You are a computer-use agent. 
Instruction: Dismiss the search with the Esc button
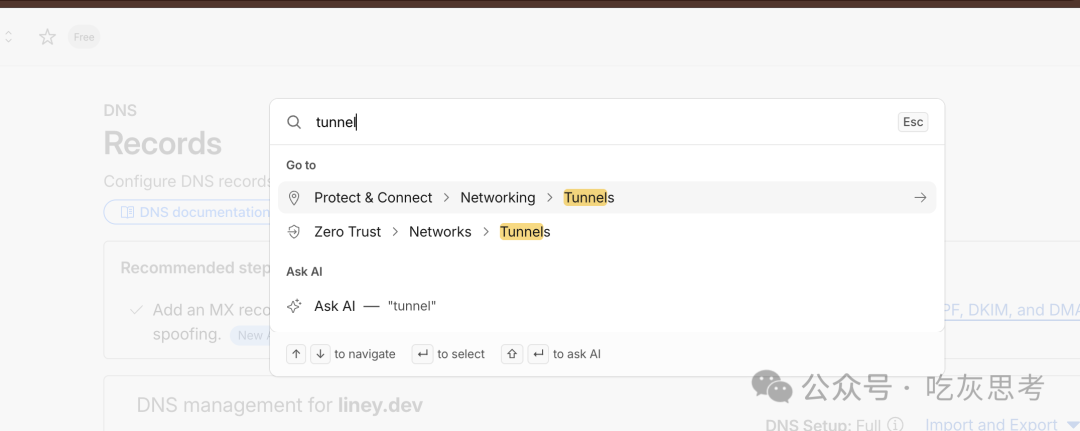coord(913,122)
